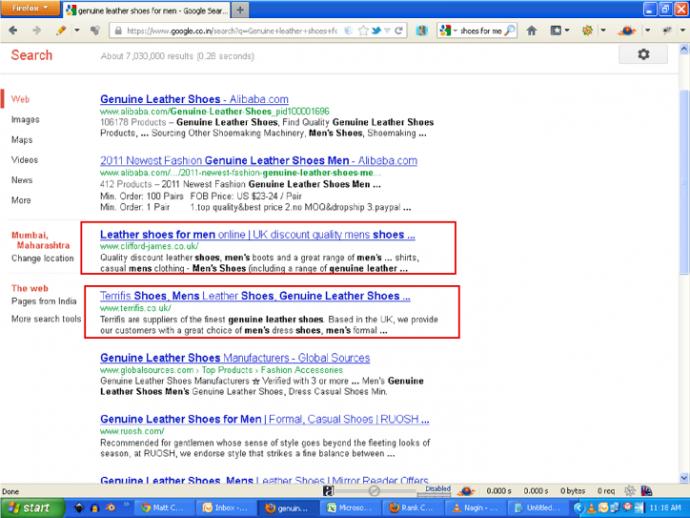Open Google search settings gear

pyautogui.click(x=643, y=54)
